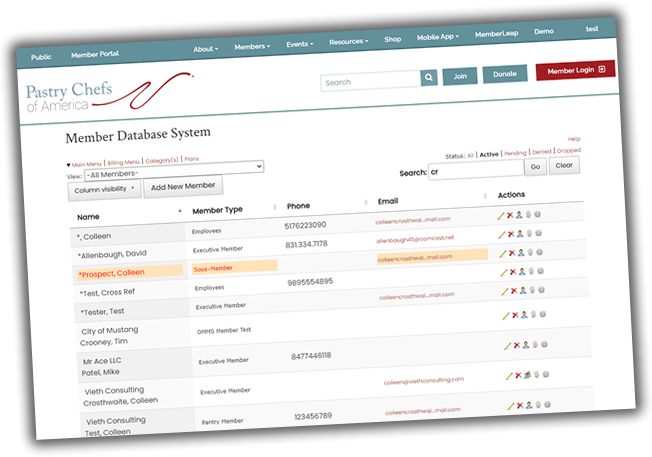Edit Test, Cross Ref using pencil icon
Screen dimensions: 652x457
504,273
